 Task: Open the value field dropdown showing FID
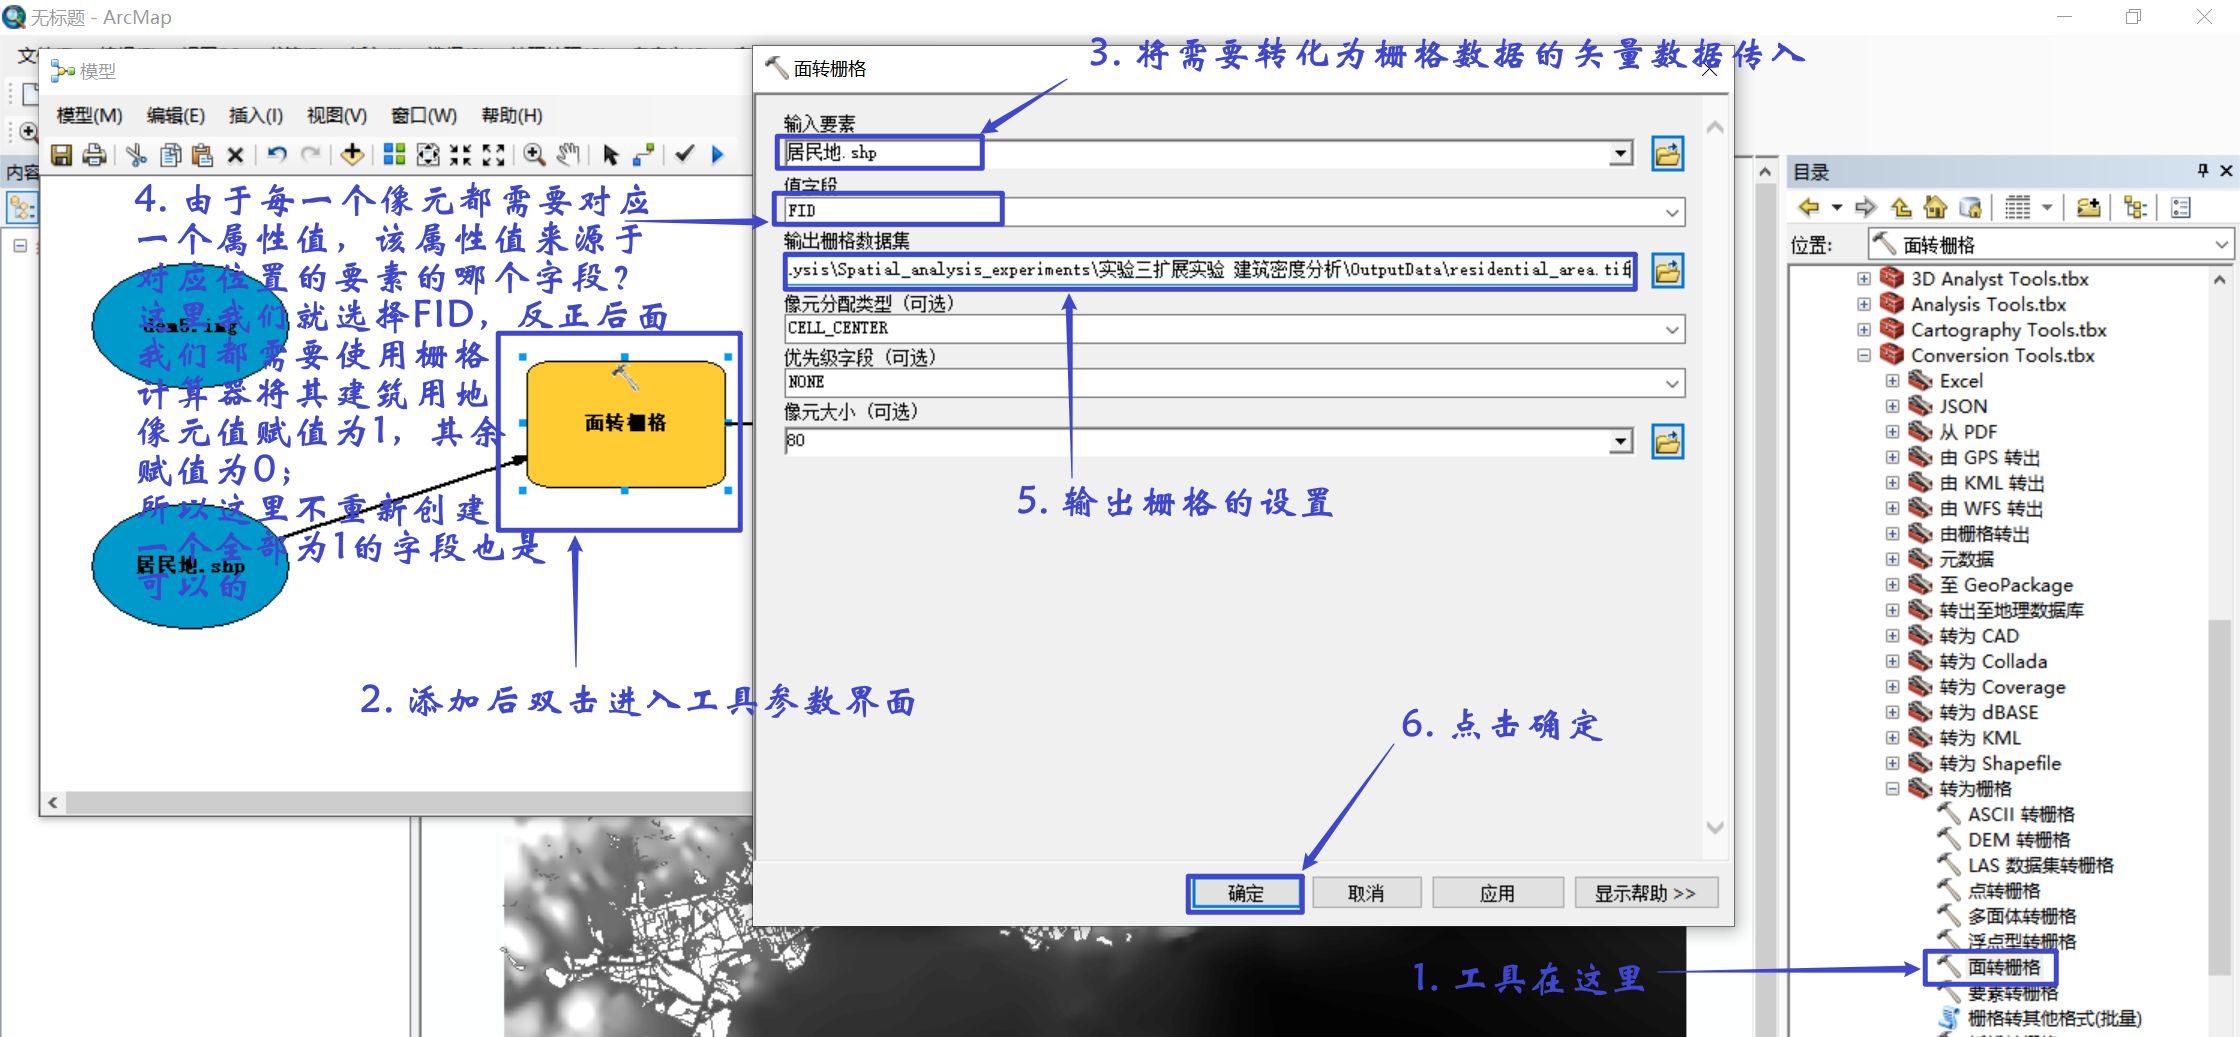tap(1672, 212)
